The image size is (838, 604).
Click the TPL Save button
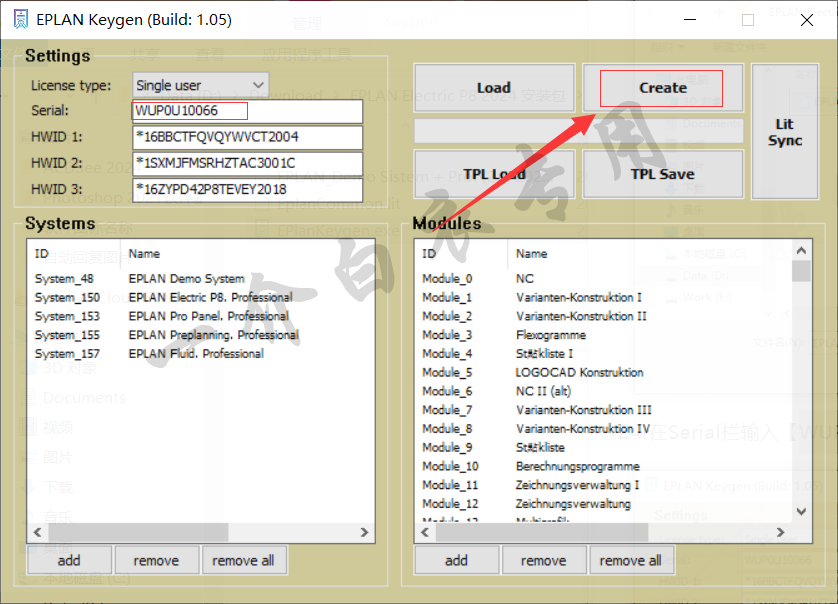663,174
